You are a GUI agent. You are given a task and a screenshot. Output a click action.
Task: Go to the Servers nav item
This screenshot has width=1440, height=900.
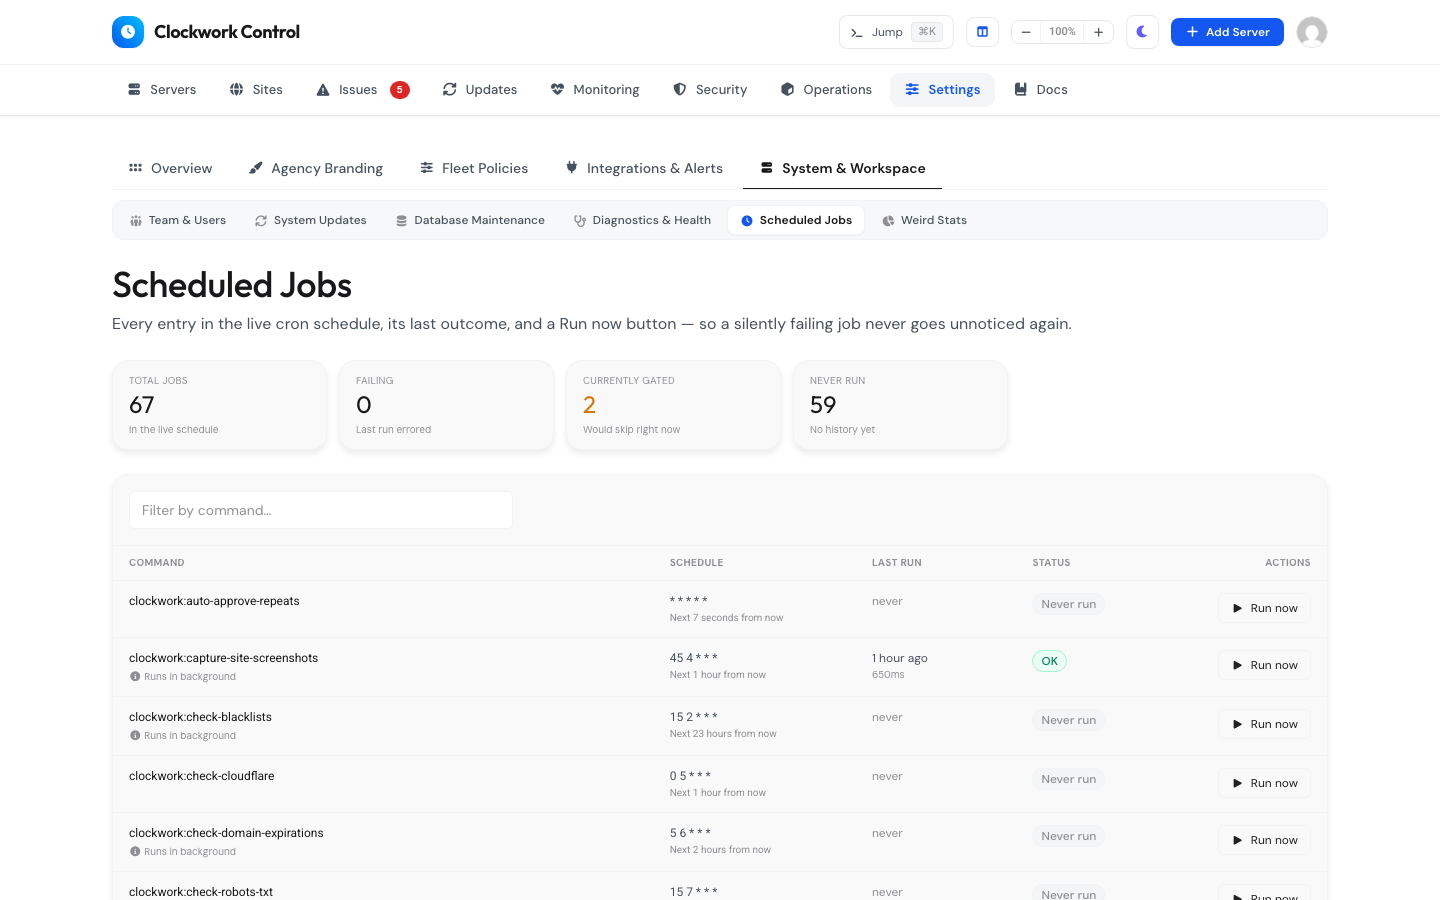(162, 90)
